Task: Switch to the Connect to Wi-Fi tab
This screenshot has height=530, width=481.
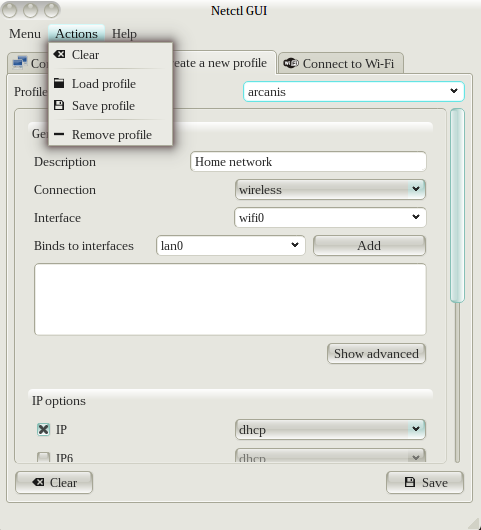Action: tap(340, 63)
